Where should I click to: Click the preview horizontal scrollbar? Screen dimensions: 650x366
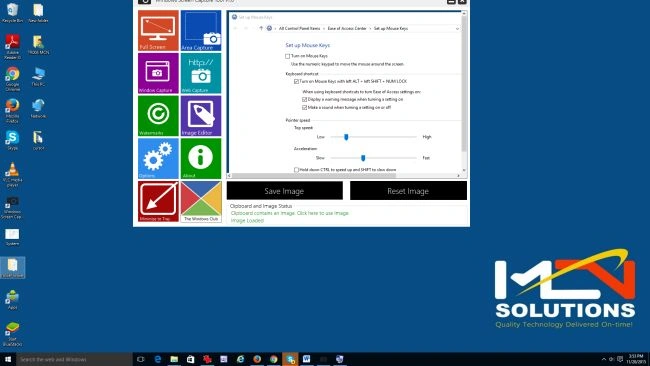[x=314, y=176]
